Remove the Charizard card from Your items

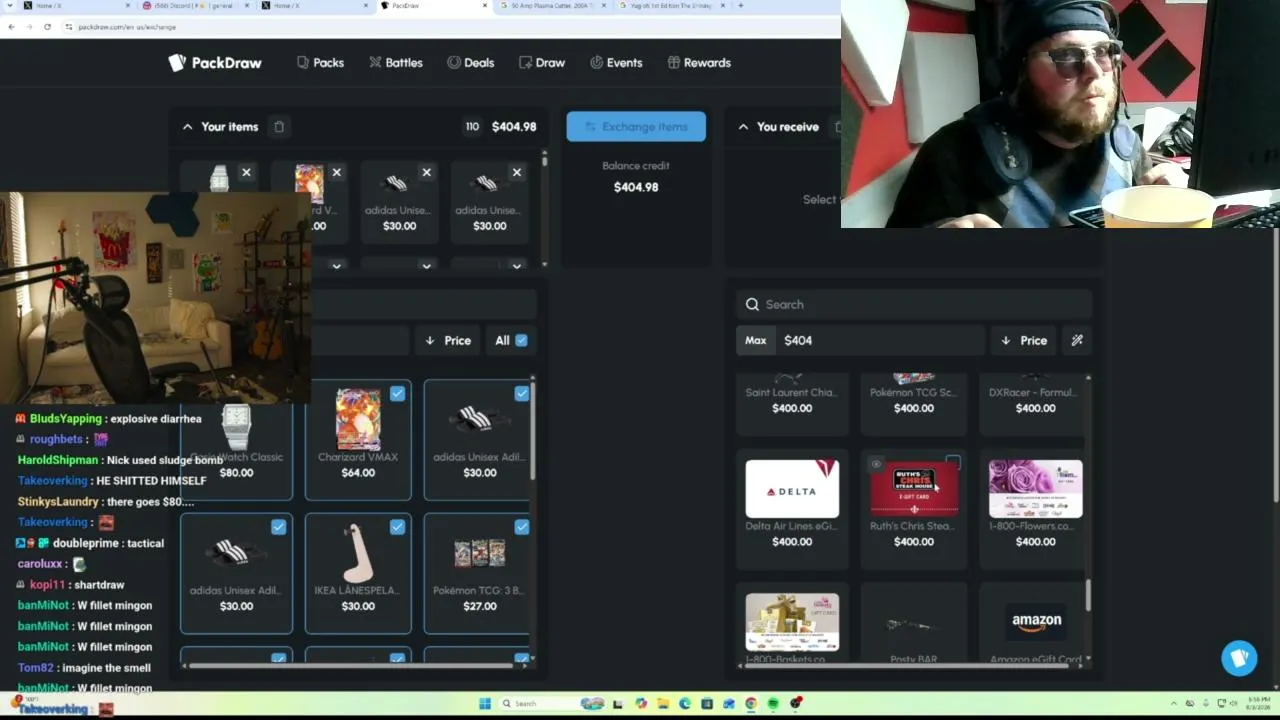point(336,173)
